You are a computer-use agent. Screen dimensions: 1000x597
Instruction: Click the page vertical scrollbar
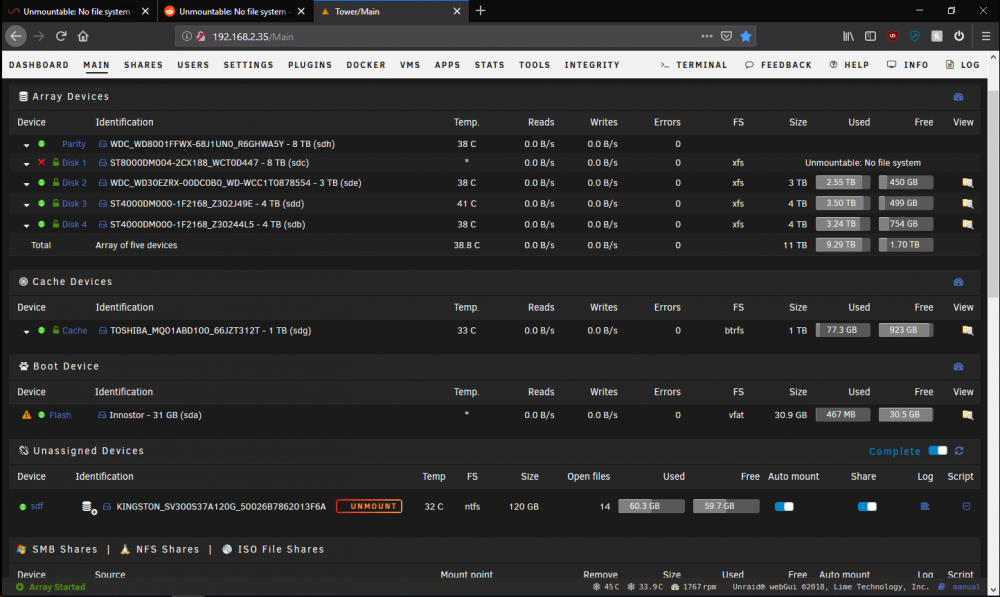click(993, 194)
